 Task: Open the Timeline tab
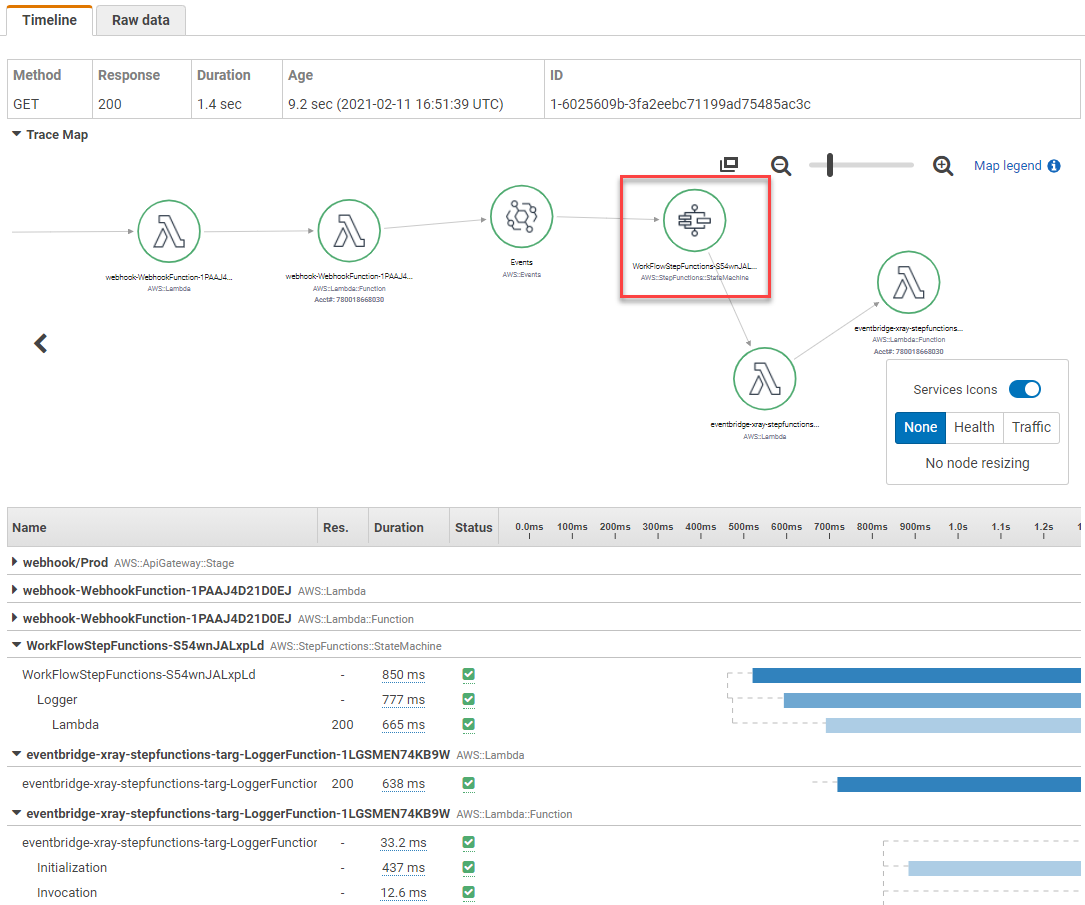click(49, 20)
